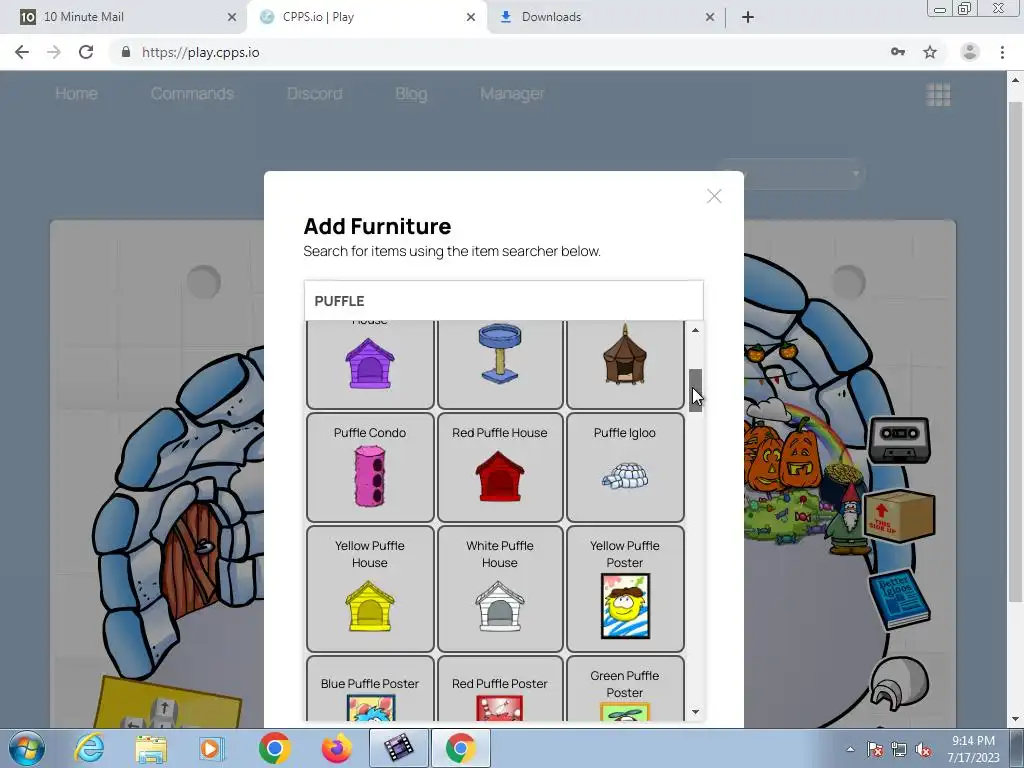Choose the Blue Puffle Poster item
Viewport: 1024px width, 768px height.
coord(370,689)
